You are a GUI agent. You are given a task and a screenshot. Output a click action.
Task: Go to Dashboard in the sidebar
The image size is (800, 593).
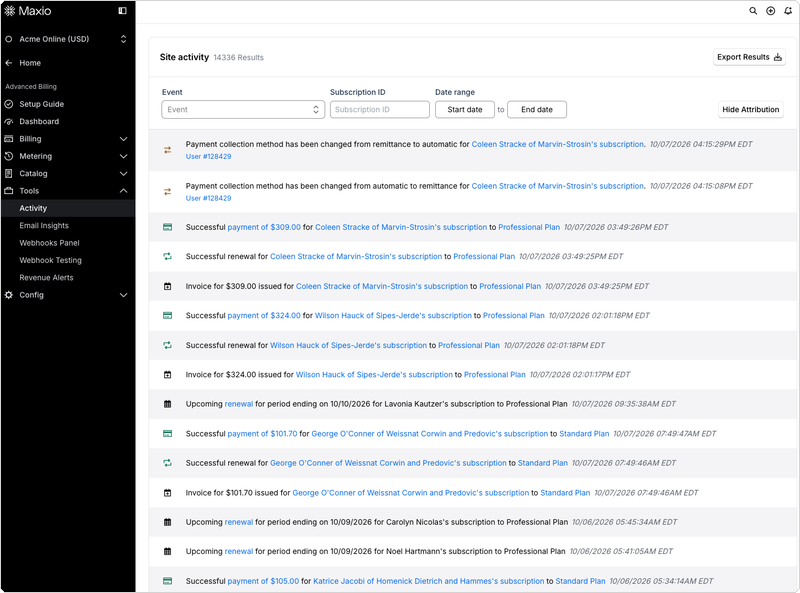(x=39, y=121)
